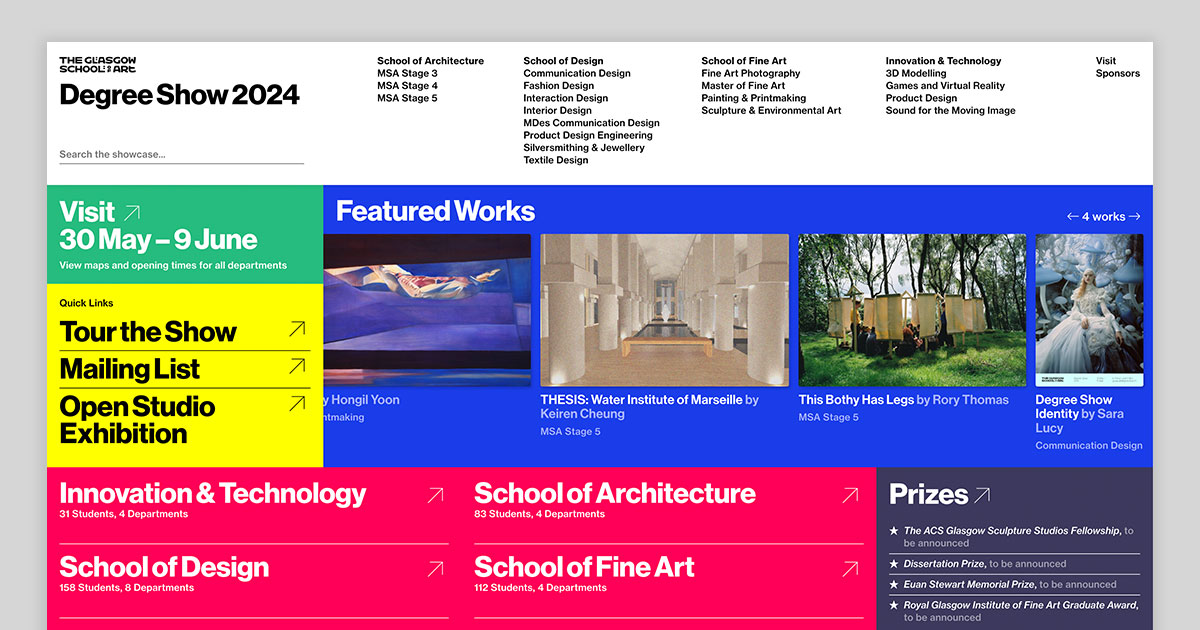Open Games and Virtual Reality link
This screenshot has width=1200, height=630.
pos(945,86)
